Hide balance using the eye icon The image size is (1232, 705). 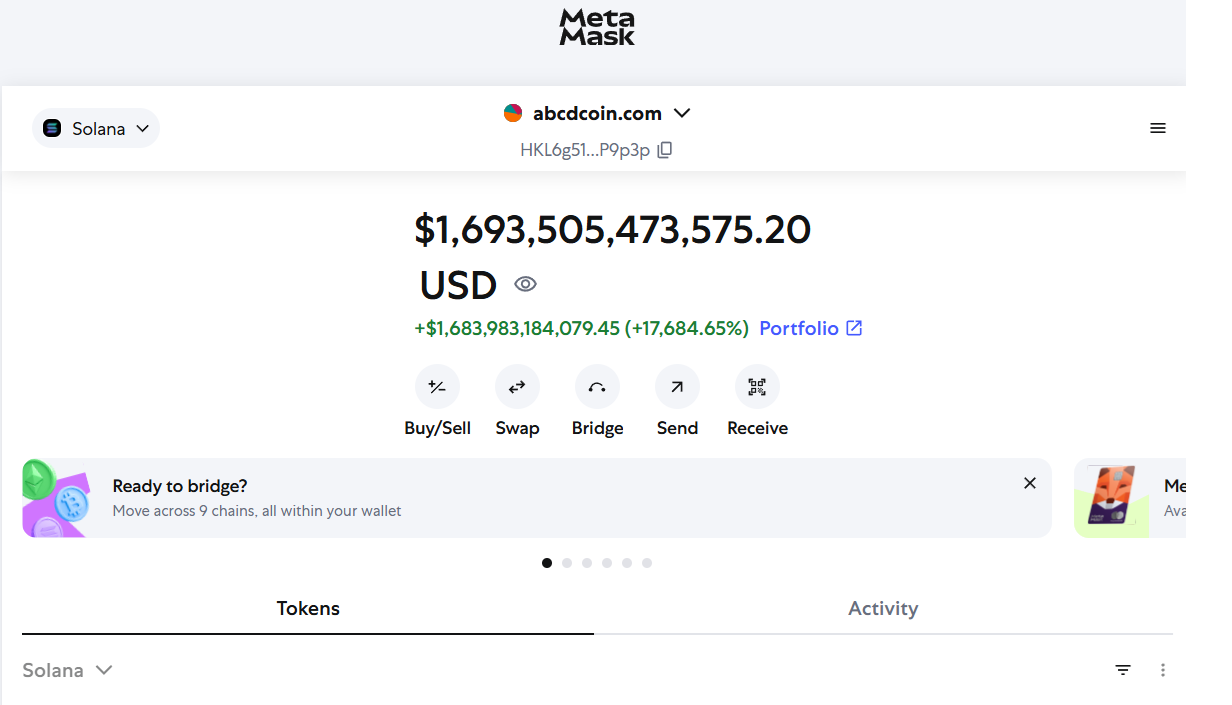(525, 284)
